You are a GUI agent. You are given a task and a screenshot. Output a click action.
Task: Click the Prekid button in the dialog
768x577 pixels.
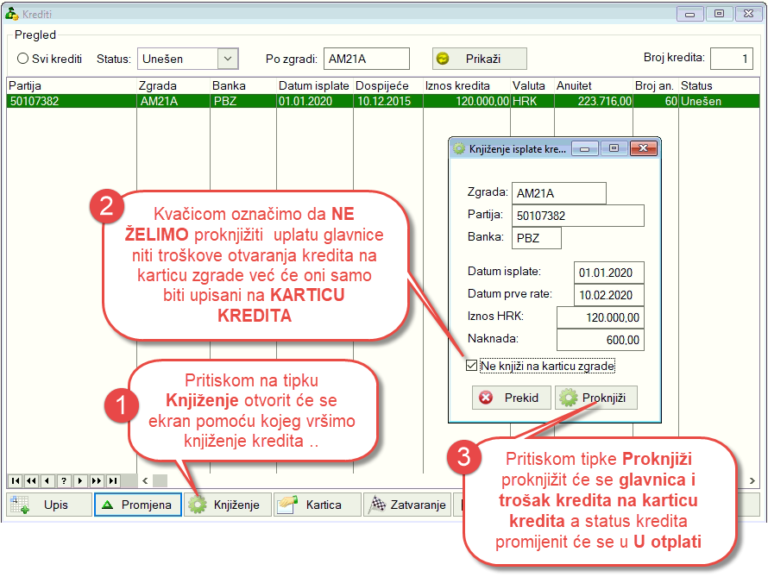click(511, 397)
